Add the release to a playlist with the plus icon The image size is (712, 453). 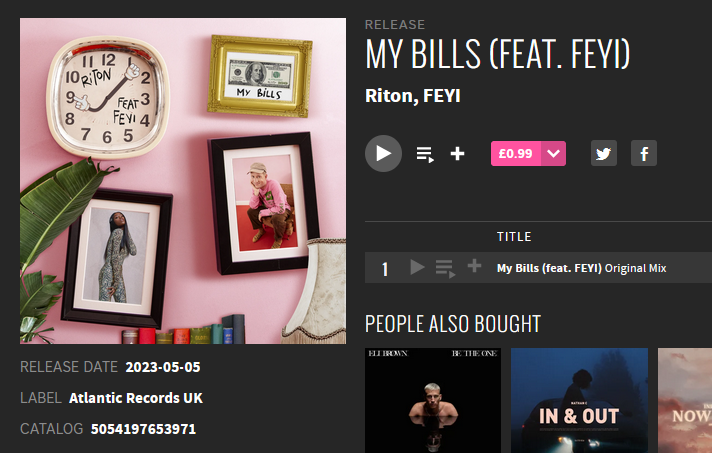coord(457,154)
